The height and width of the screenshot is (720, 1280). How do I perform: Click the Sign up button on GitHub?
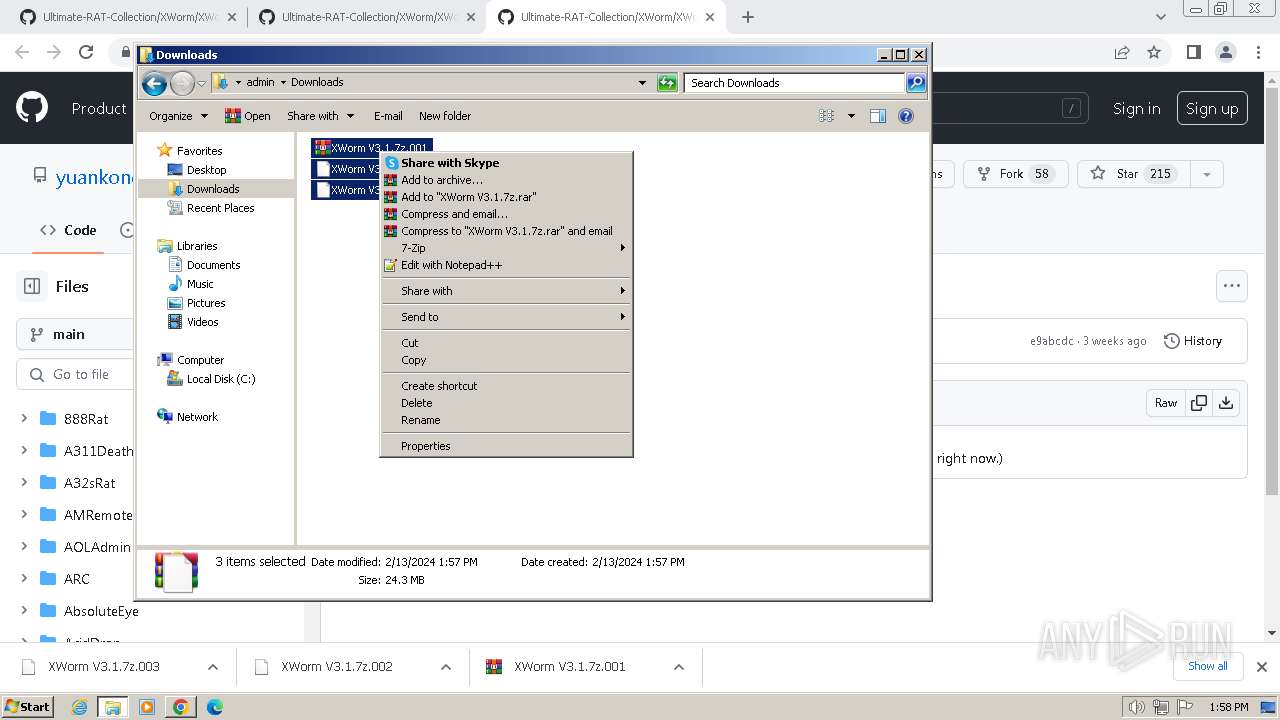[x=1212, y=108]
